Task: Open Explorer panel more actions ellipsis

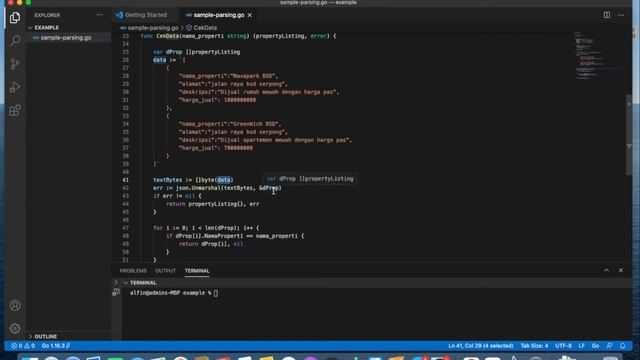Action: tap(100, 15)
